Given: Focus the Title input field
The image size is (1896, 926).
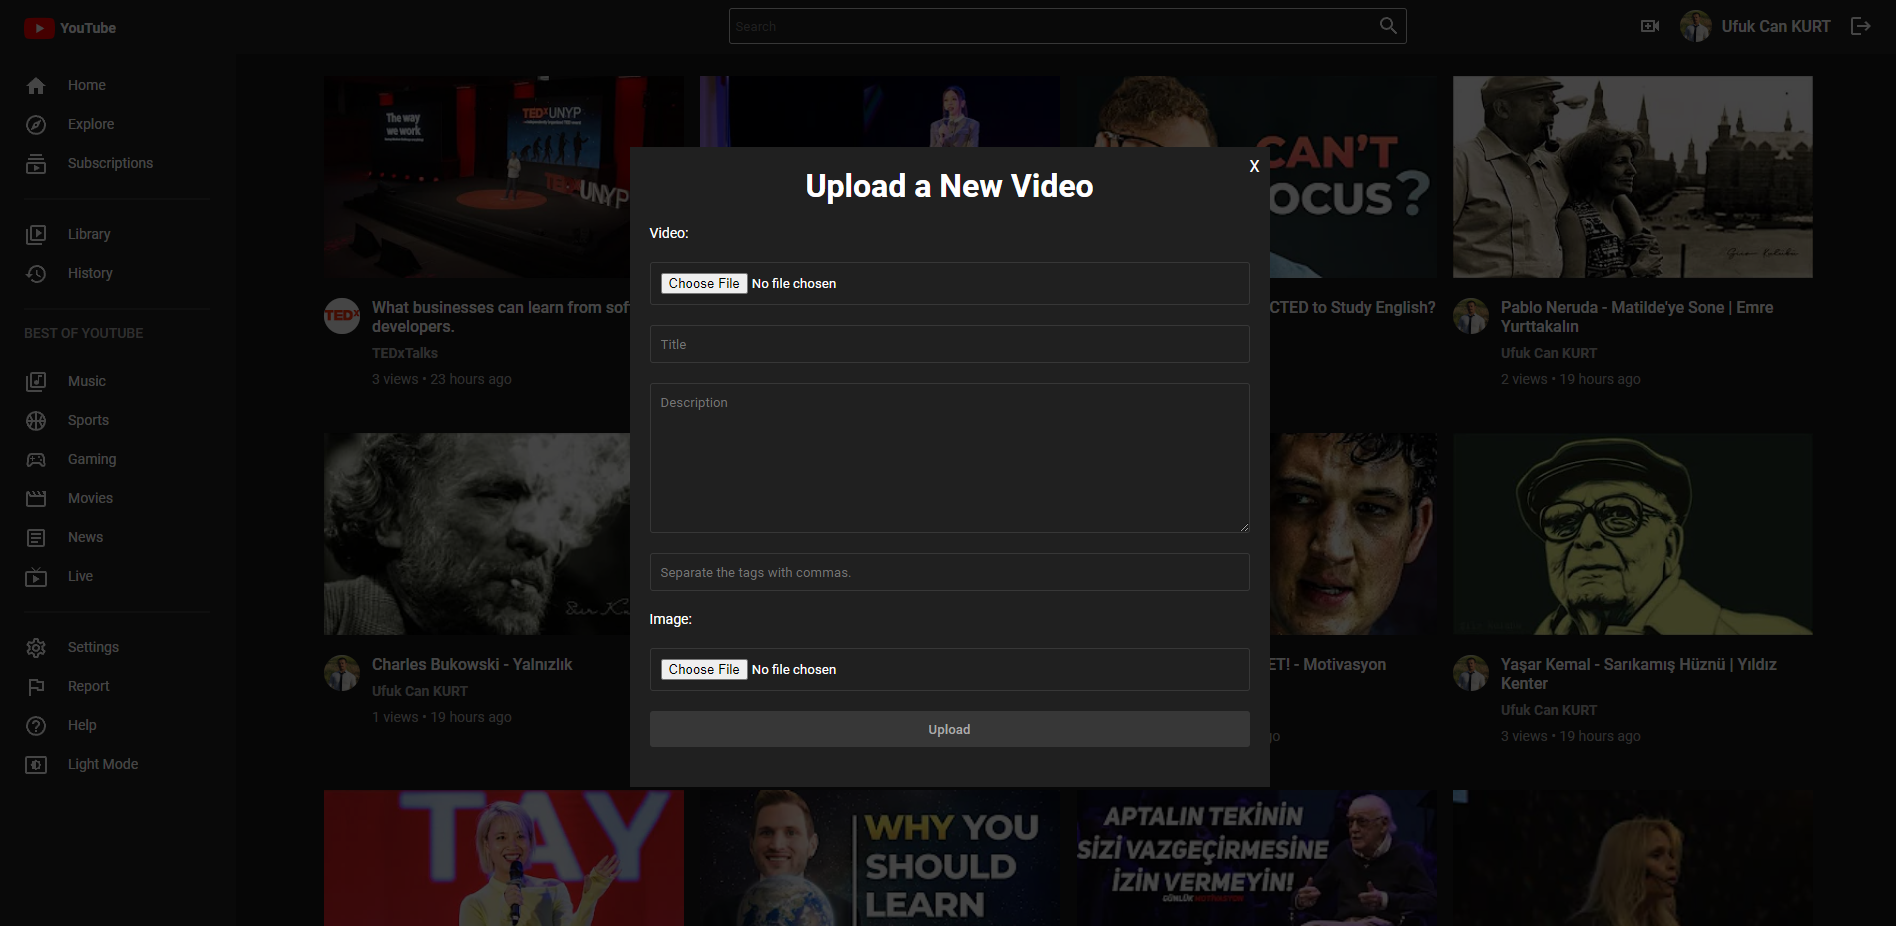Looking at the screenshot, I should [950, 344].
